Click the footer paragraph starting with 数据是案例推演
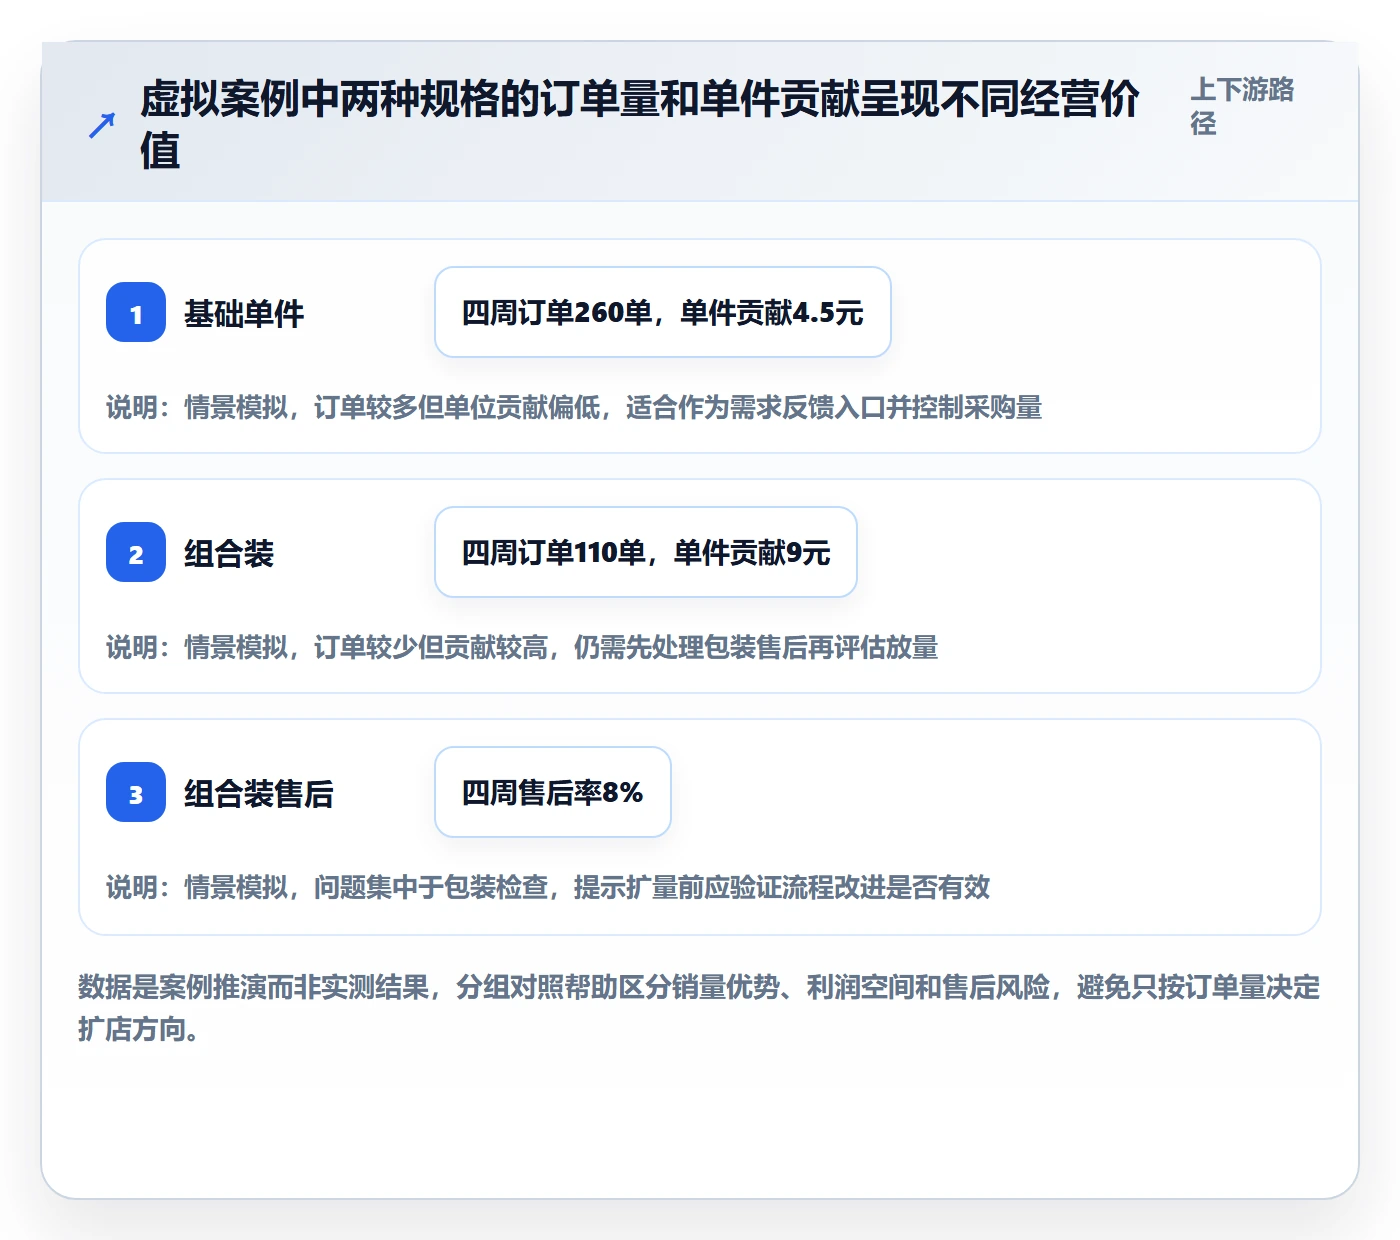This screenshot has height=1240, width=1400. coord(699,1008)
